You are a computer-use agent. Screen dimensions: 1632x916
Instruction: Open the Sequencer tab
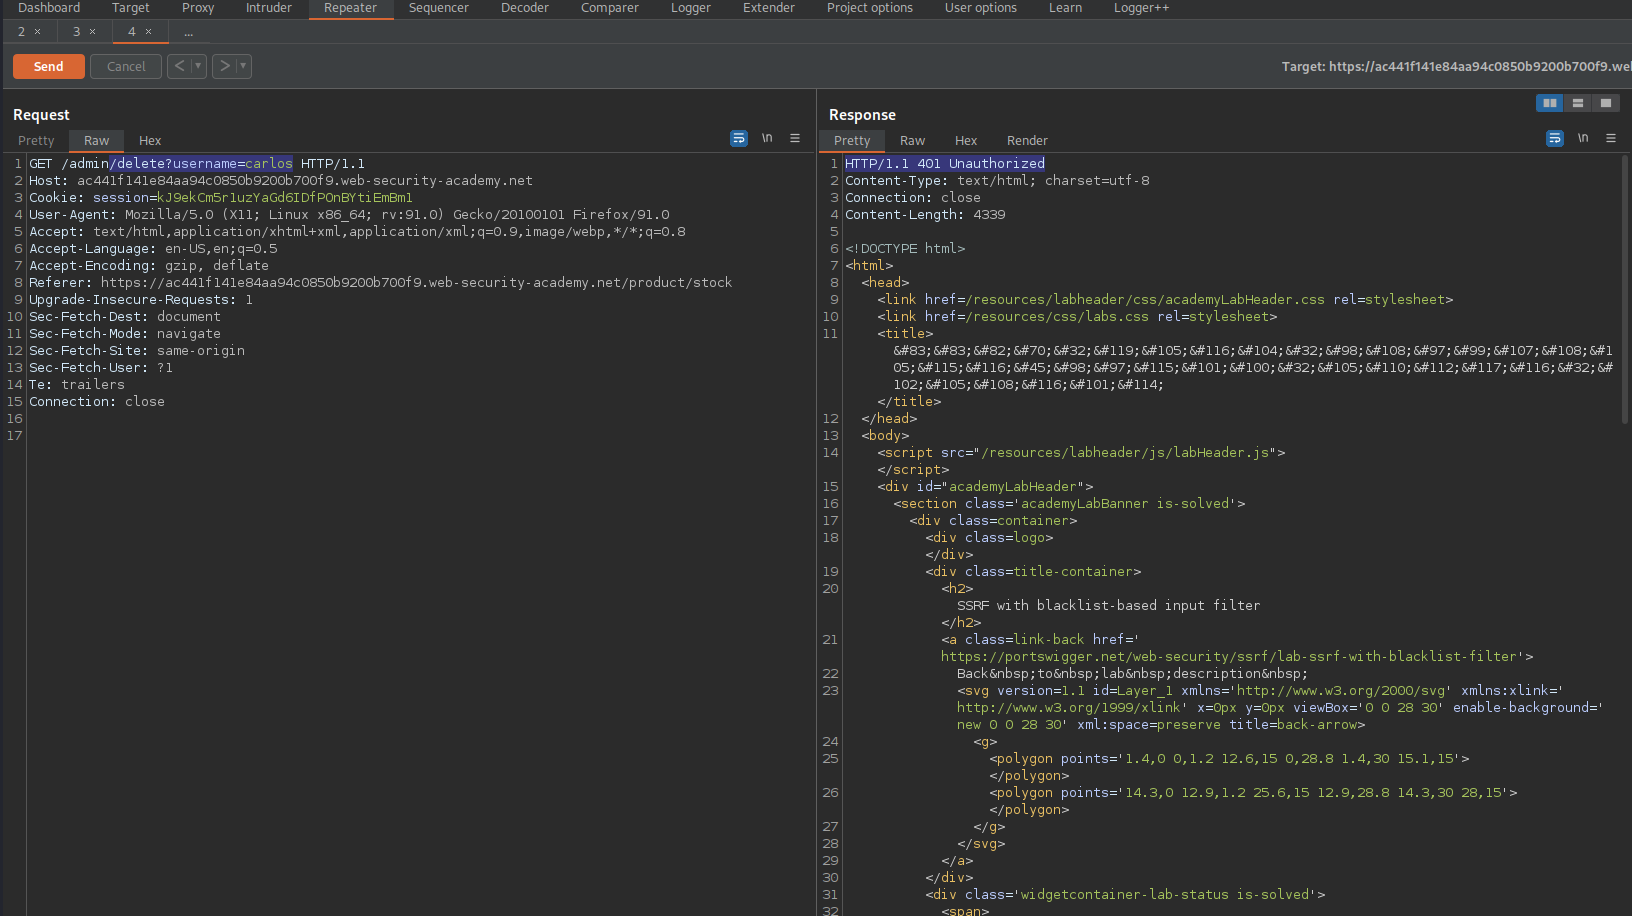click(x=439, y=8)
